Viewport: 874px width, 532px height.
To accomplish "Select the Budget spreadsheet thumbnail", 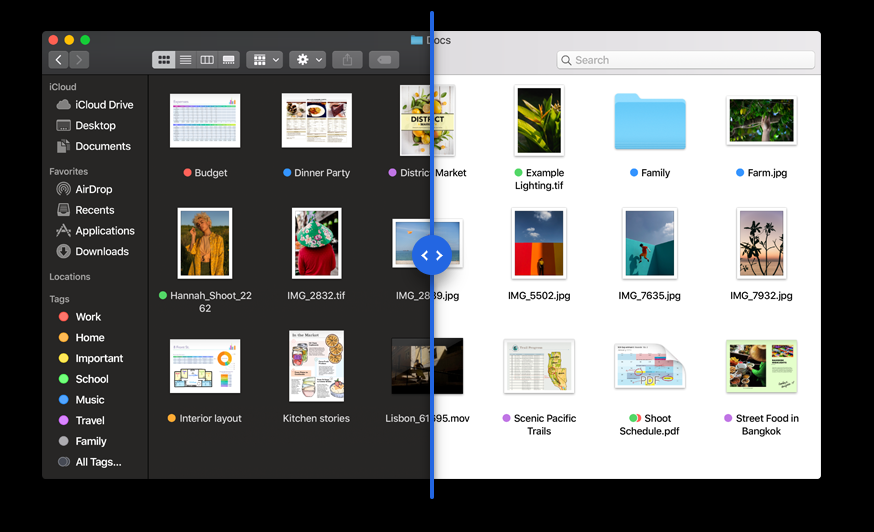I will pos(205,121).
